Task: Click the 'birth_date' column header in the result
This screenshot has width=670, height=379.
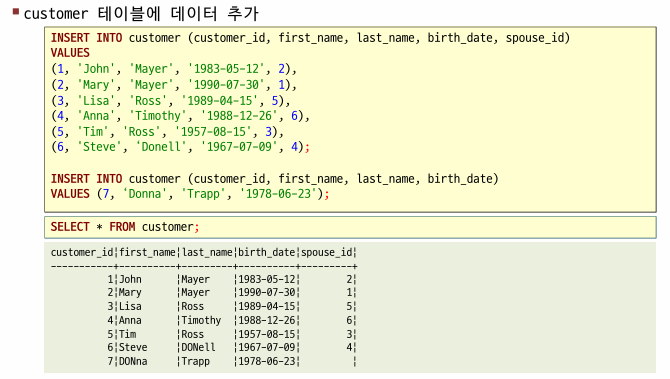Action: pyautogui.click(x=267, y=253)
